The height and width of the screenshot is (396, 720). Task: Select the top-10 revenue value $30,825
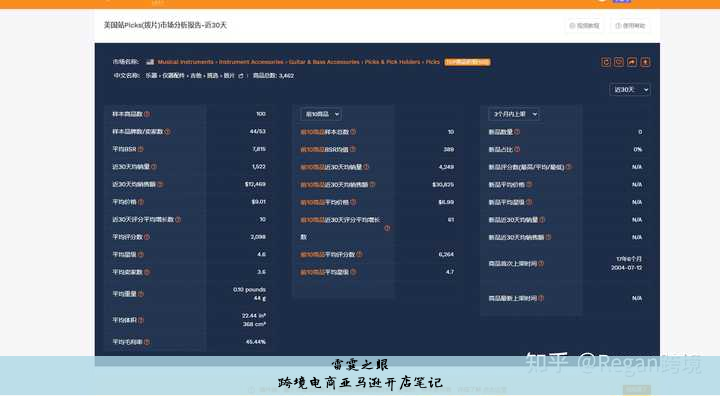pos(443,184)
